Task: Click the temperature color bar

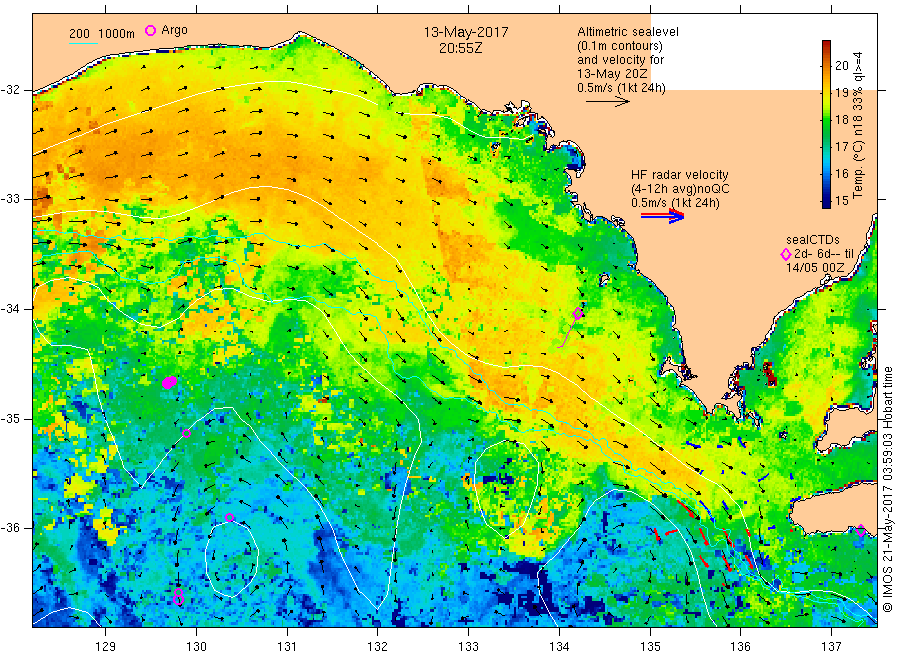Action: coord(826,124)
